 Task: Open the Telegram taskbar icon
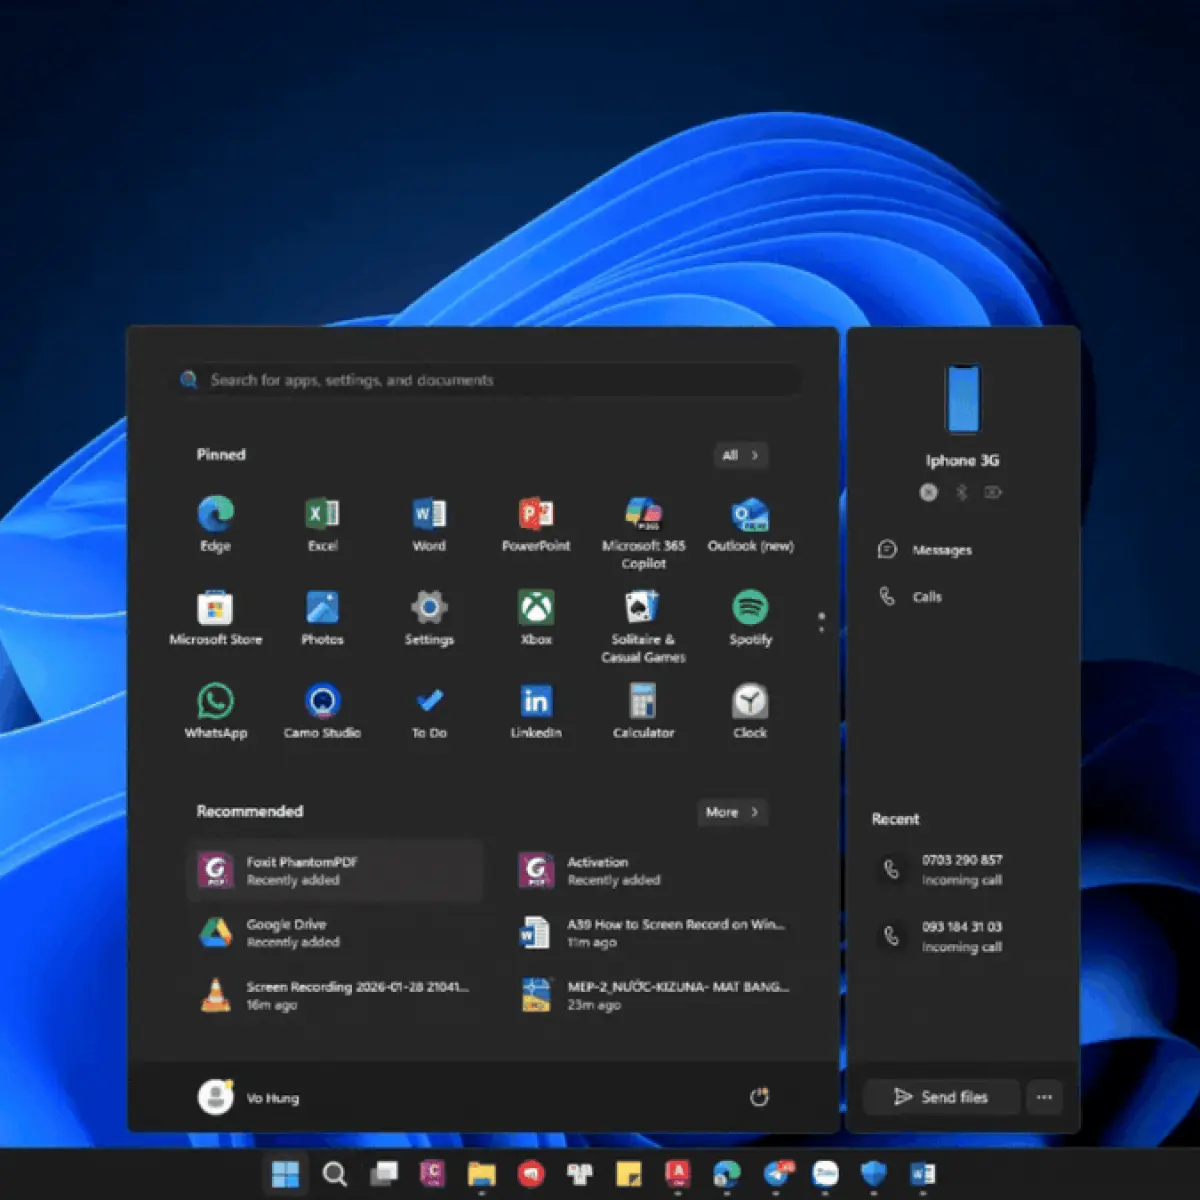click(777, 1174)
